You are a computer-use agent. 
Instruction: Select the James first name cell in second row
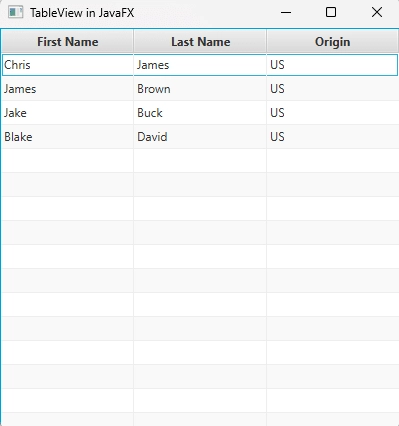68,89
